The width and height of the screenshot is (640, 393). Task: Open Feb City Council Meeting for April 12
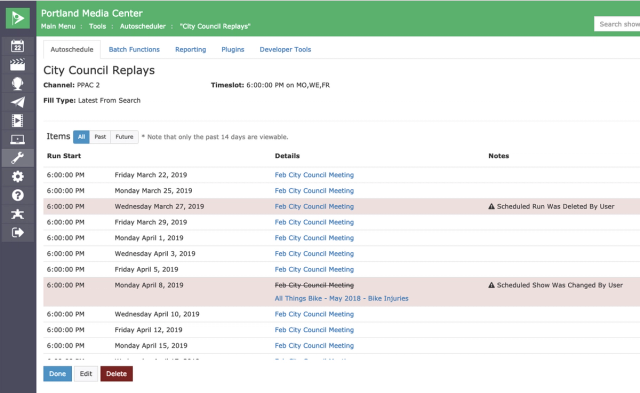(314, 330)
